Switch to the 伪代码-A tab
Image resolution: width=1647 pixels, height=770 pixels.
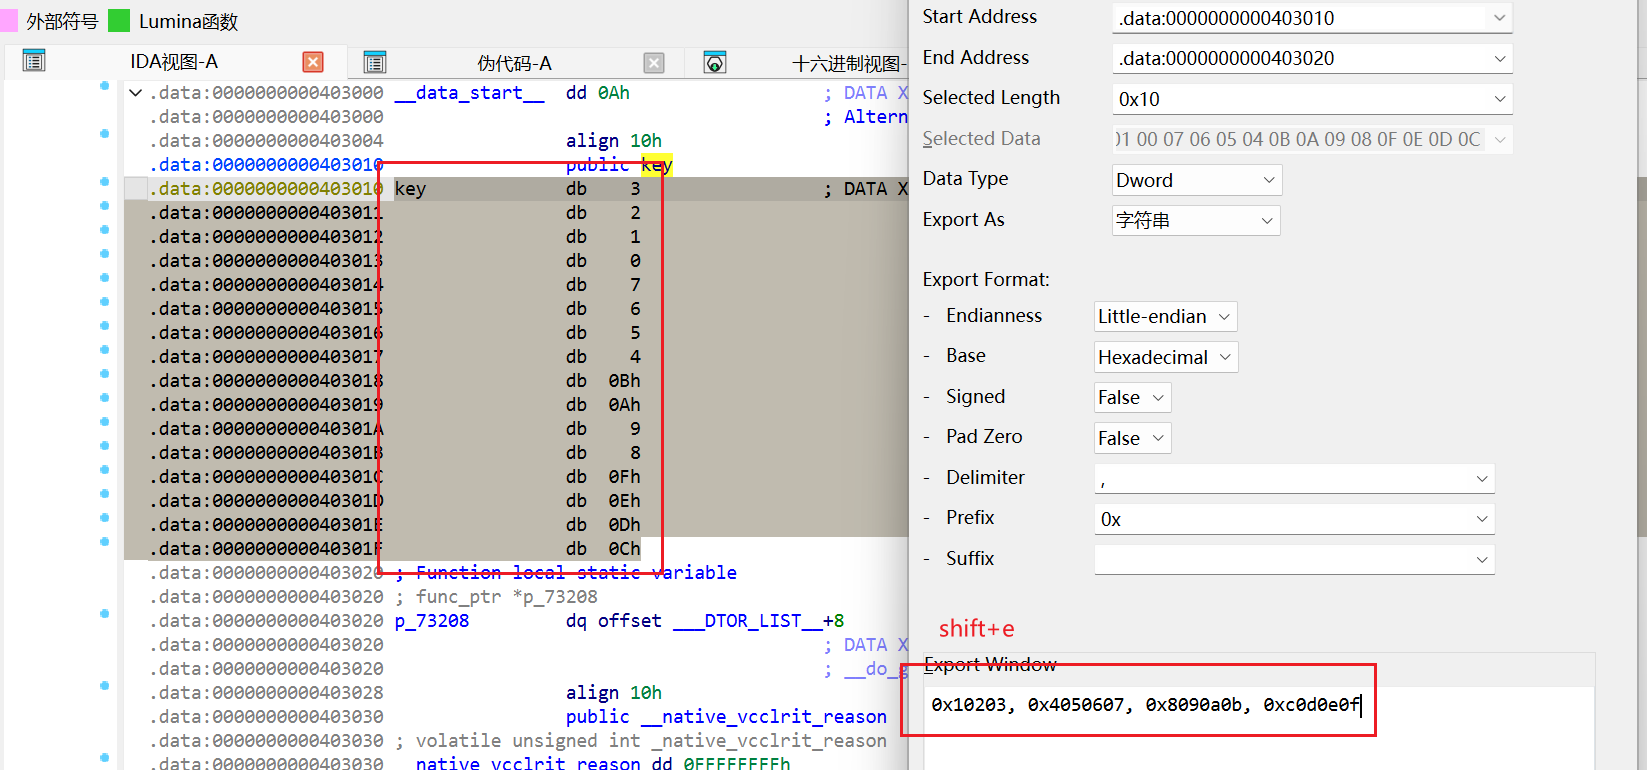click(x=514, y=63)
